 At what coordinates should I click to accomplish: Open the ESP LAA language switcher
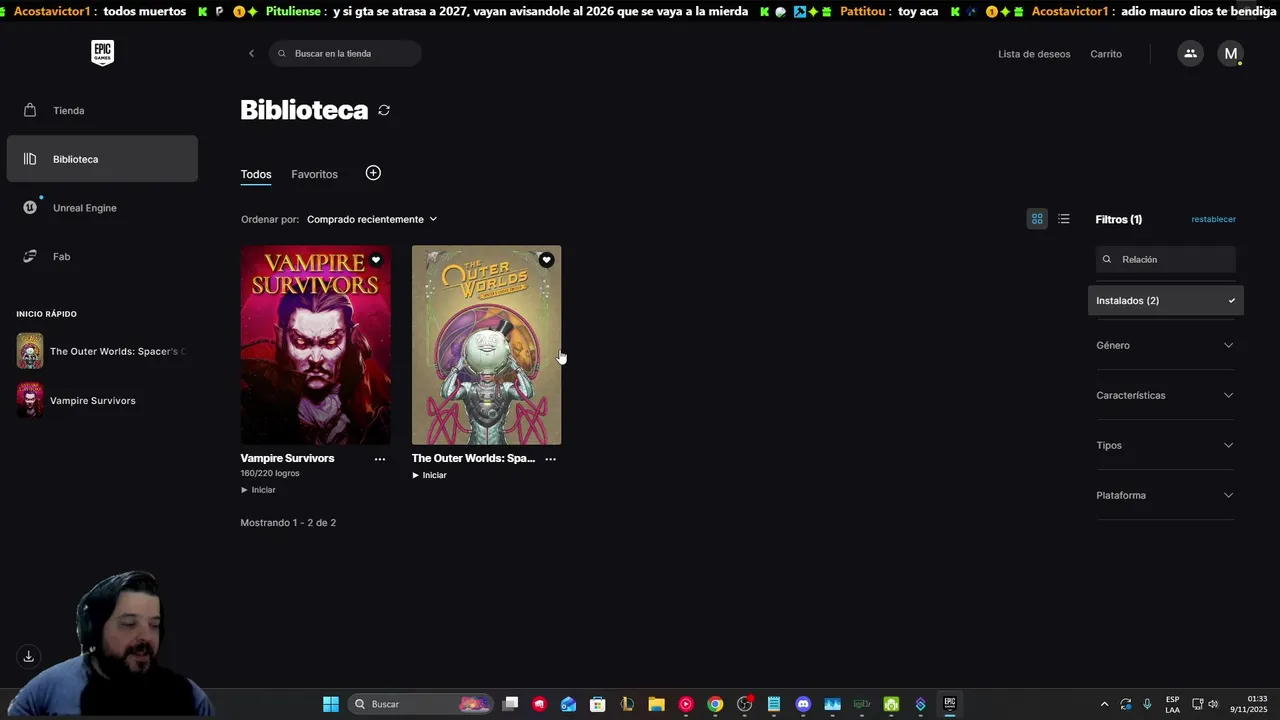point(1172,704)
